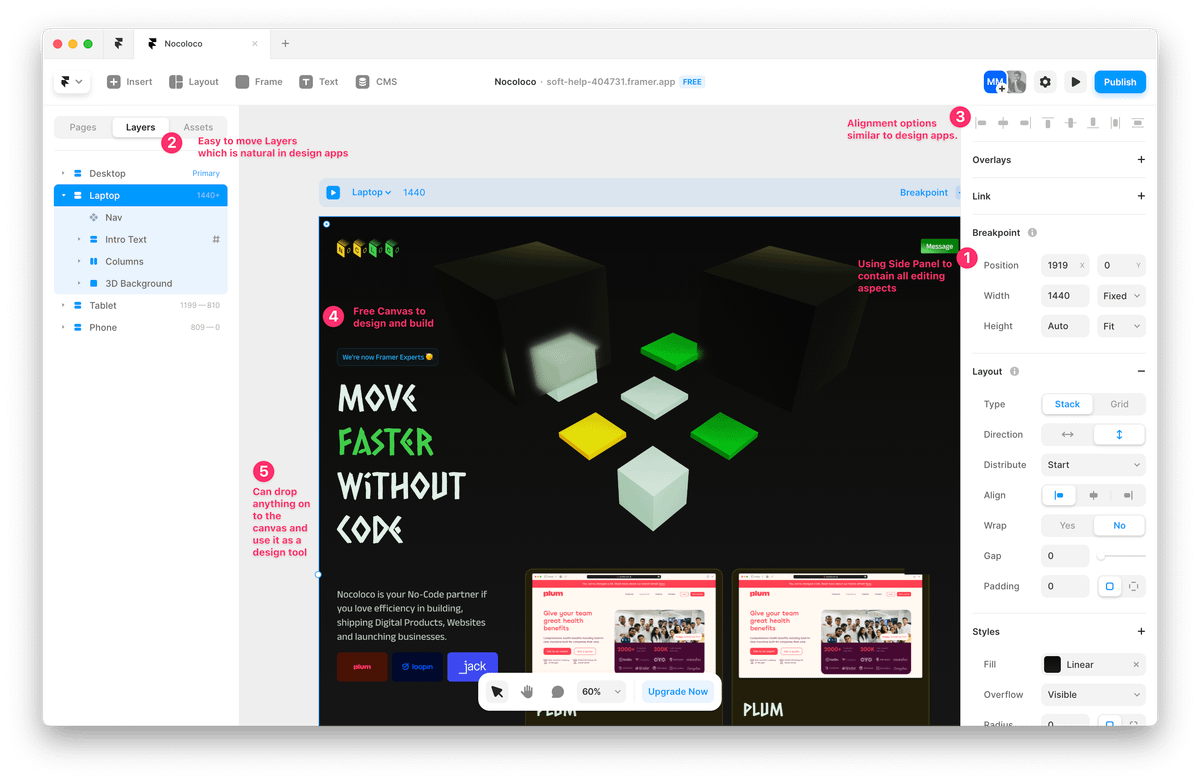1200x782 pixels.
Task: Distribute vertically in alignment bar
Action: 1138,123
